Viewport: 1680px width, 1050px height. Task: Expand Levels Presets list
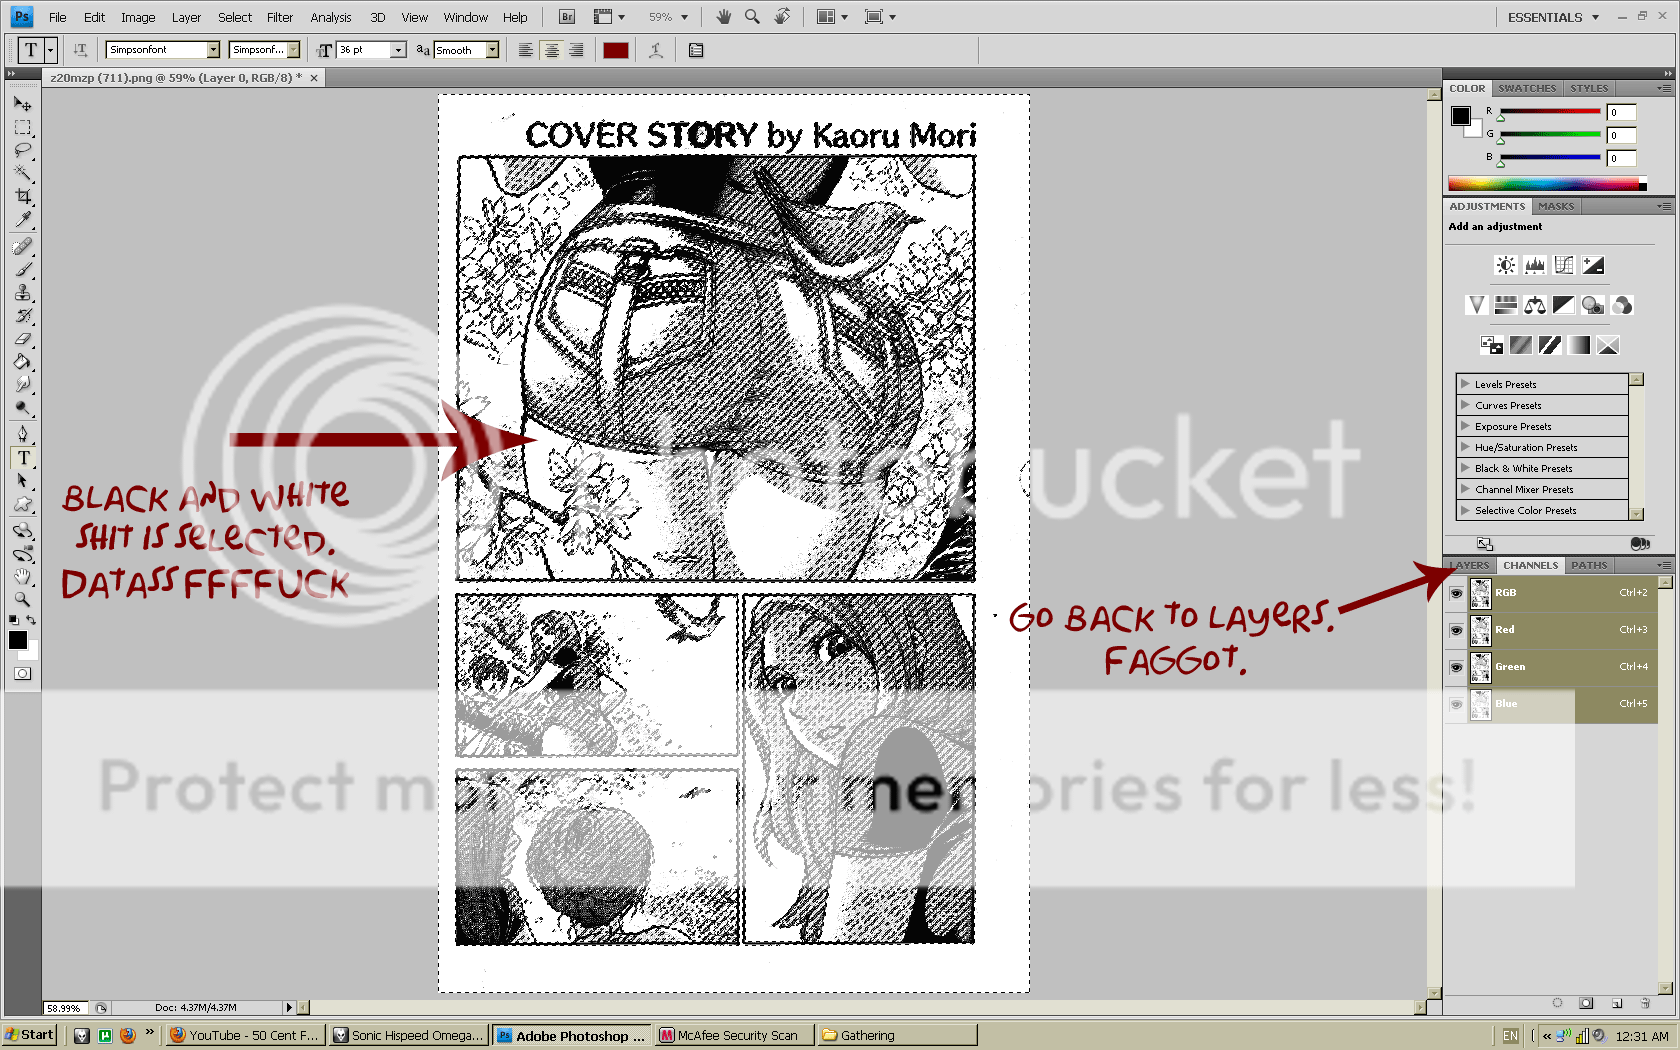(1465, 384)
